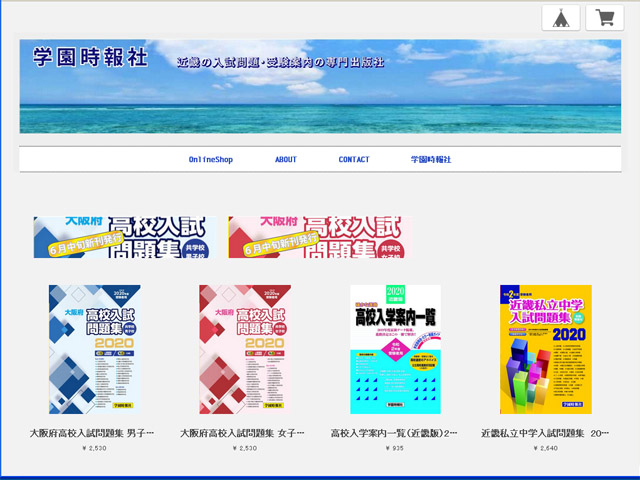Screen dimensions: 640x480
Task: Open the CONTACT page
Action: pos(354,160)
